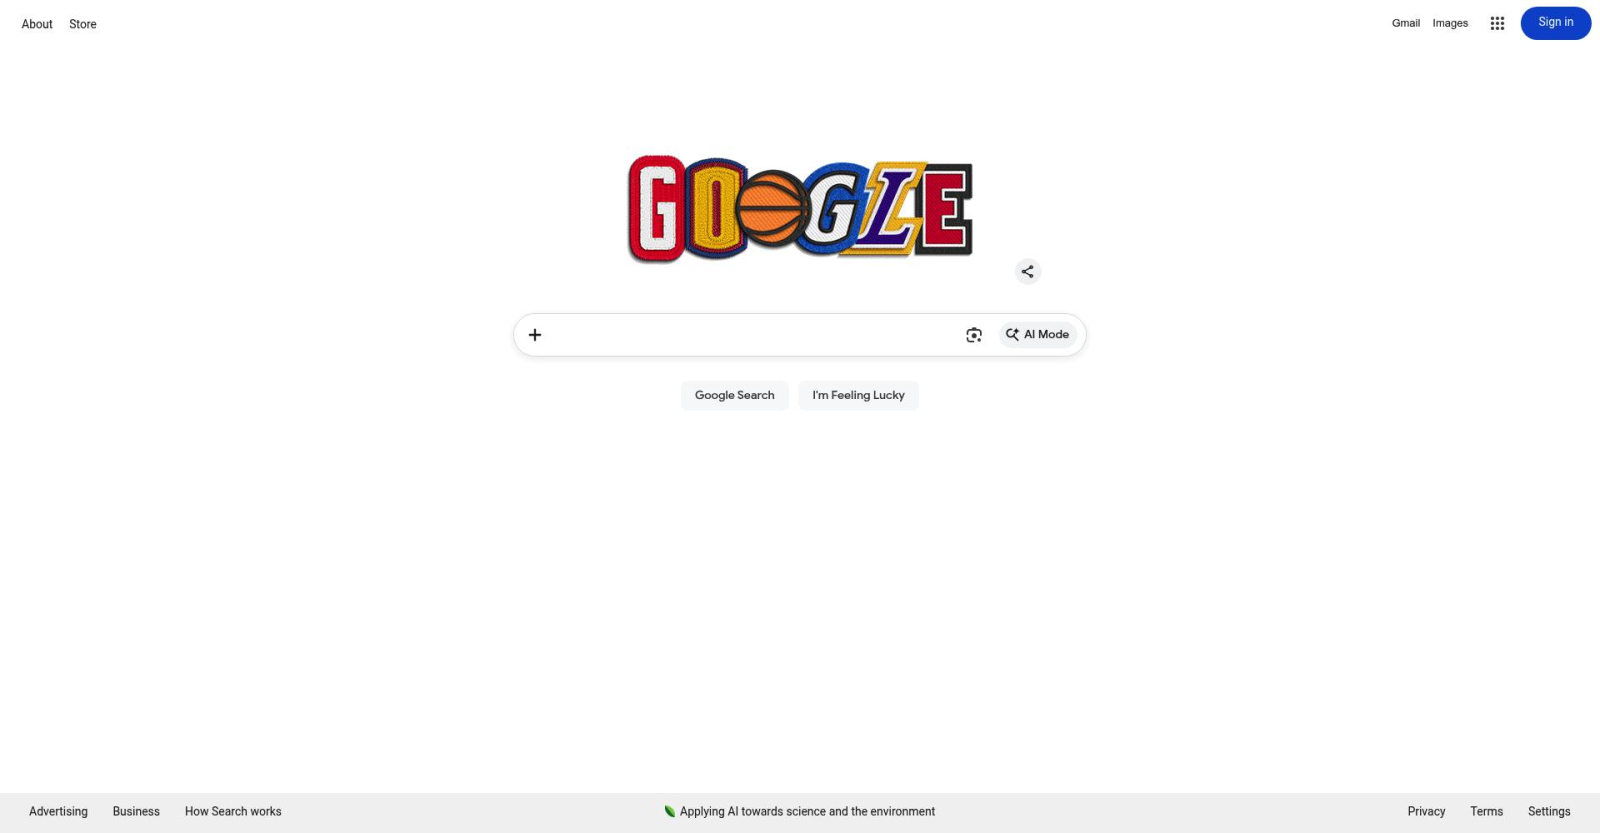
Task: Click the plus icon in search box
Action: tap(535, 335)
